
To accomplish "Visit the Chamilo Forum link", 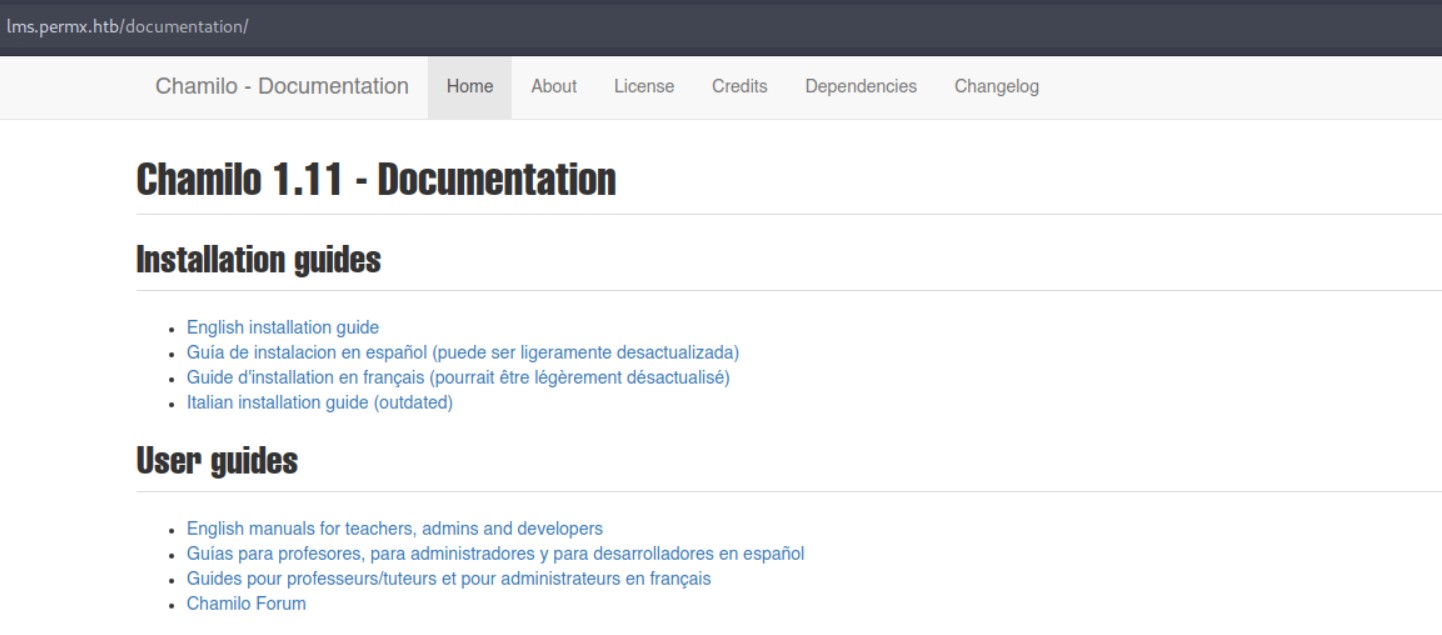I will click(246, 603).
